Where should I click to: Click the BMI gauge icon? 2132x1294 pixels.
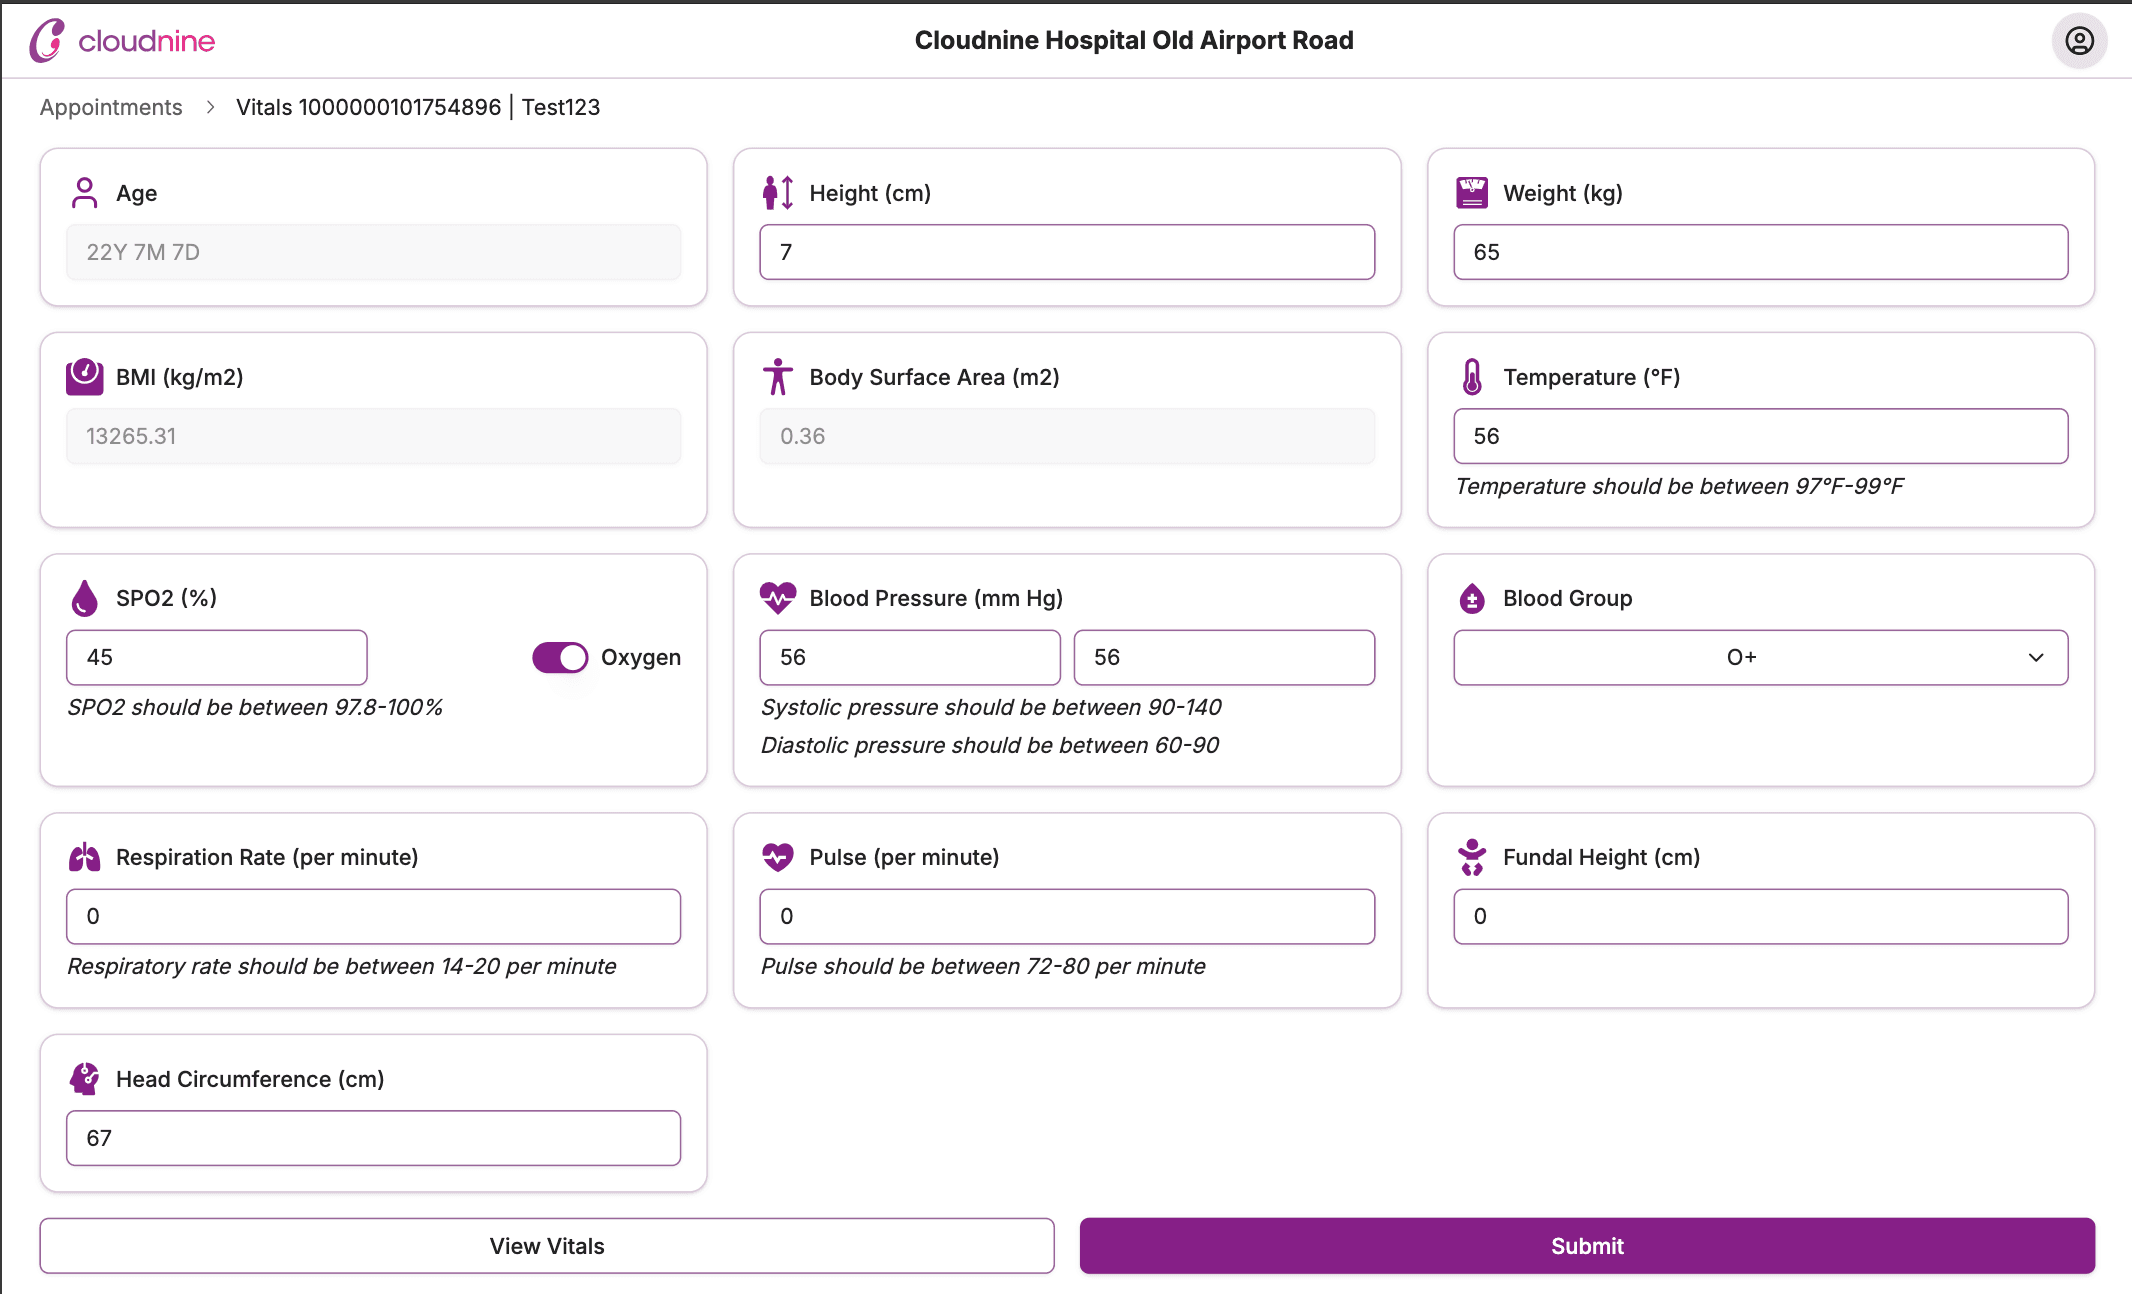click(84, 377)
